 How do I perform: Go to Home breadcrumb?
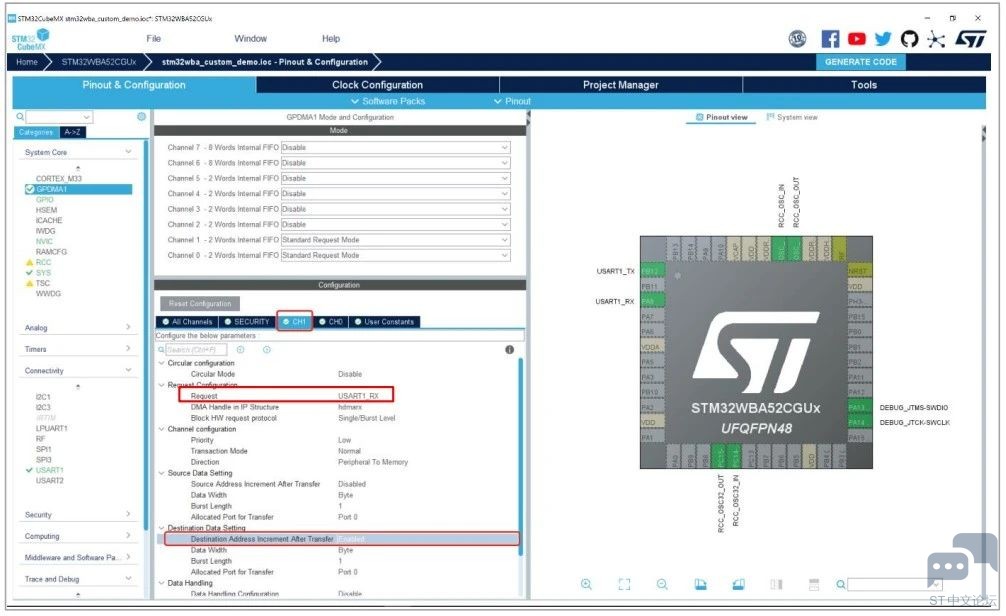[27, 62]
